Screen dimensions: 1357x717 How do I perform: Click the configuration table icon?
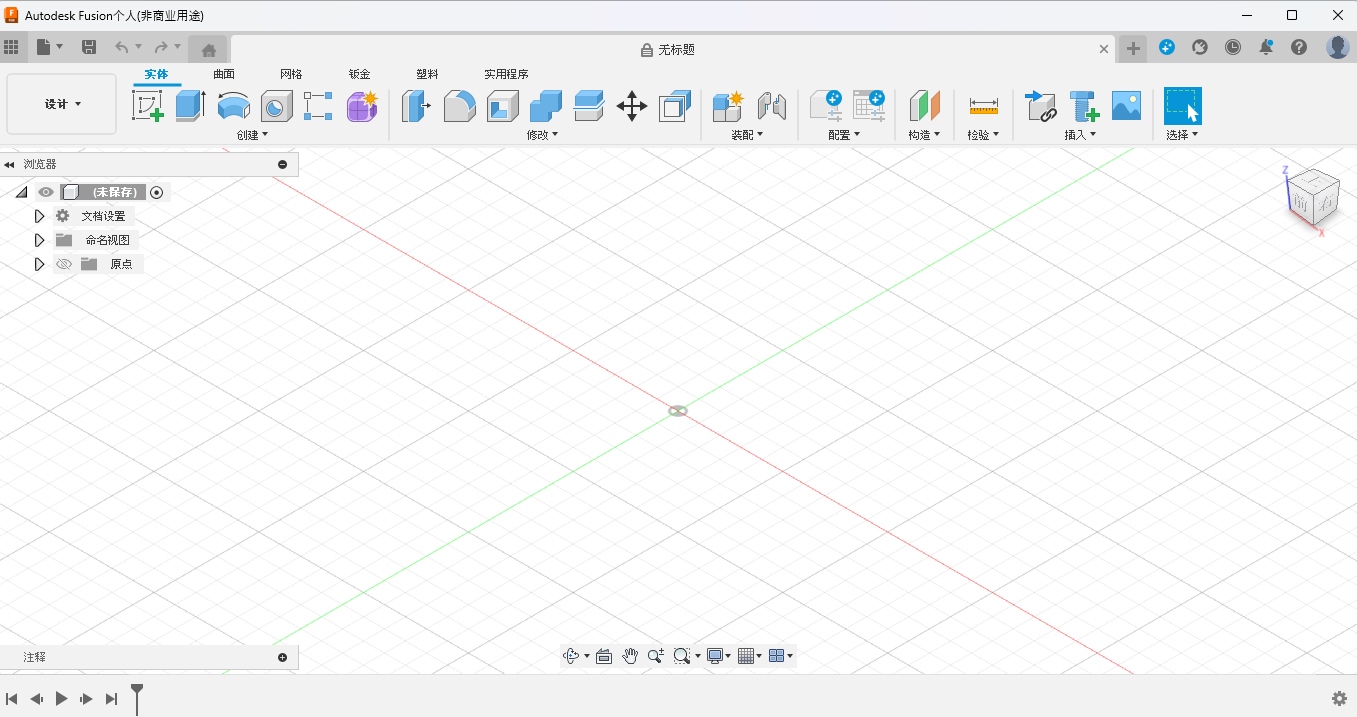pyautogui.click(x=869, y=106)
